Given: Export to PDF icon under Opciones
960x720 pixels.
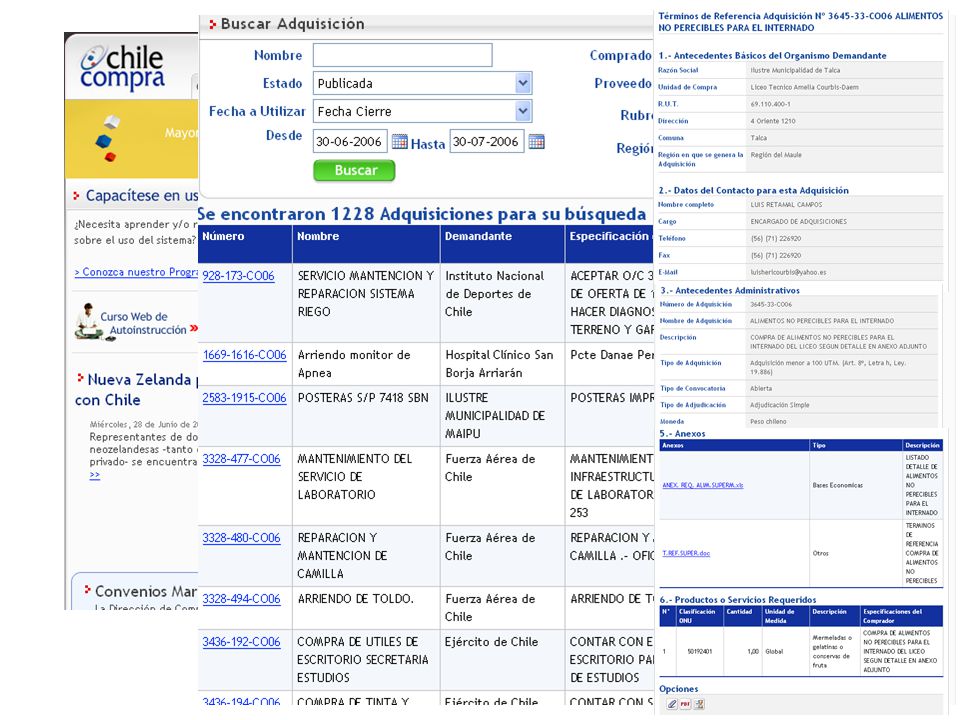Looking at the screenshot, I should 685,704.
